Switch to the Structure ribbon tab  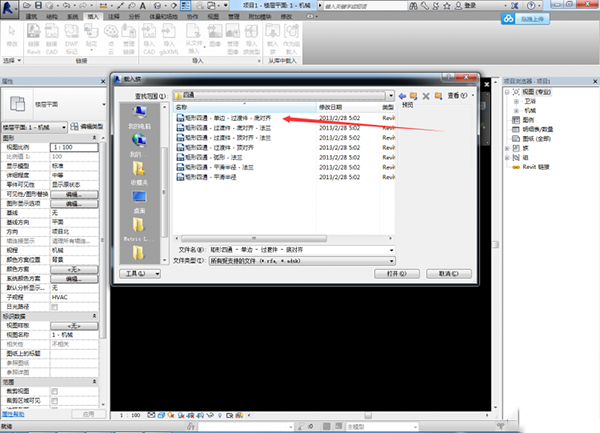tap(52, 16)
